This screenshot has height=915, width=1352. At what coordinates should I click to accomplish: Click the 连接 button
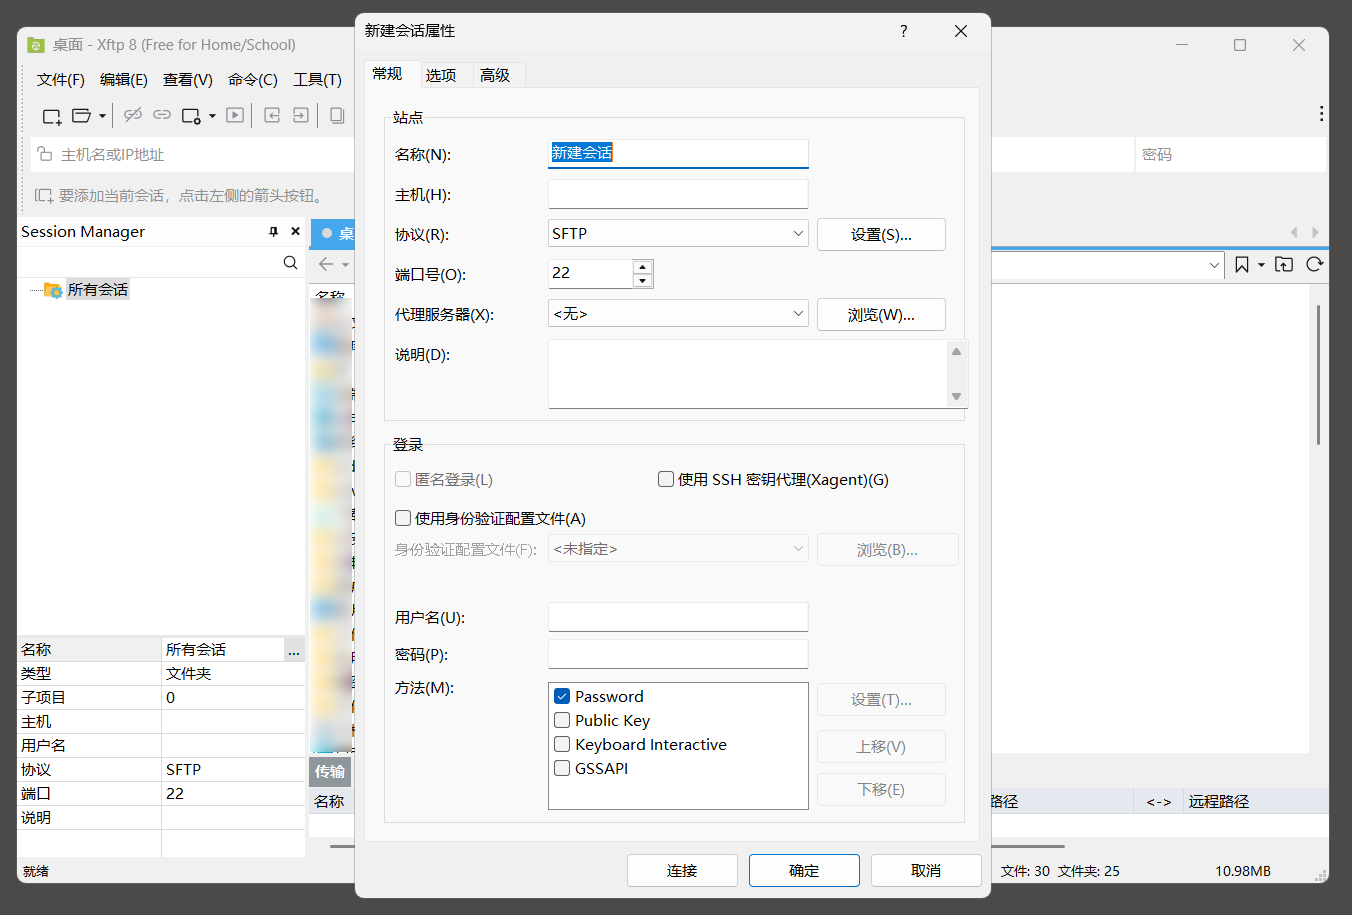coord(682,870)
